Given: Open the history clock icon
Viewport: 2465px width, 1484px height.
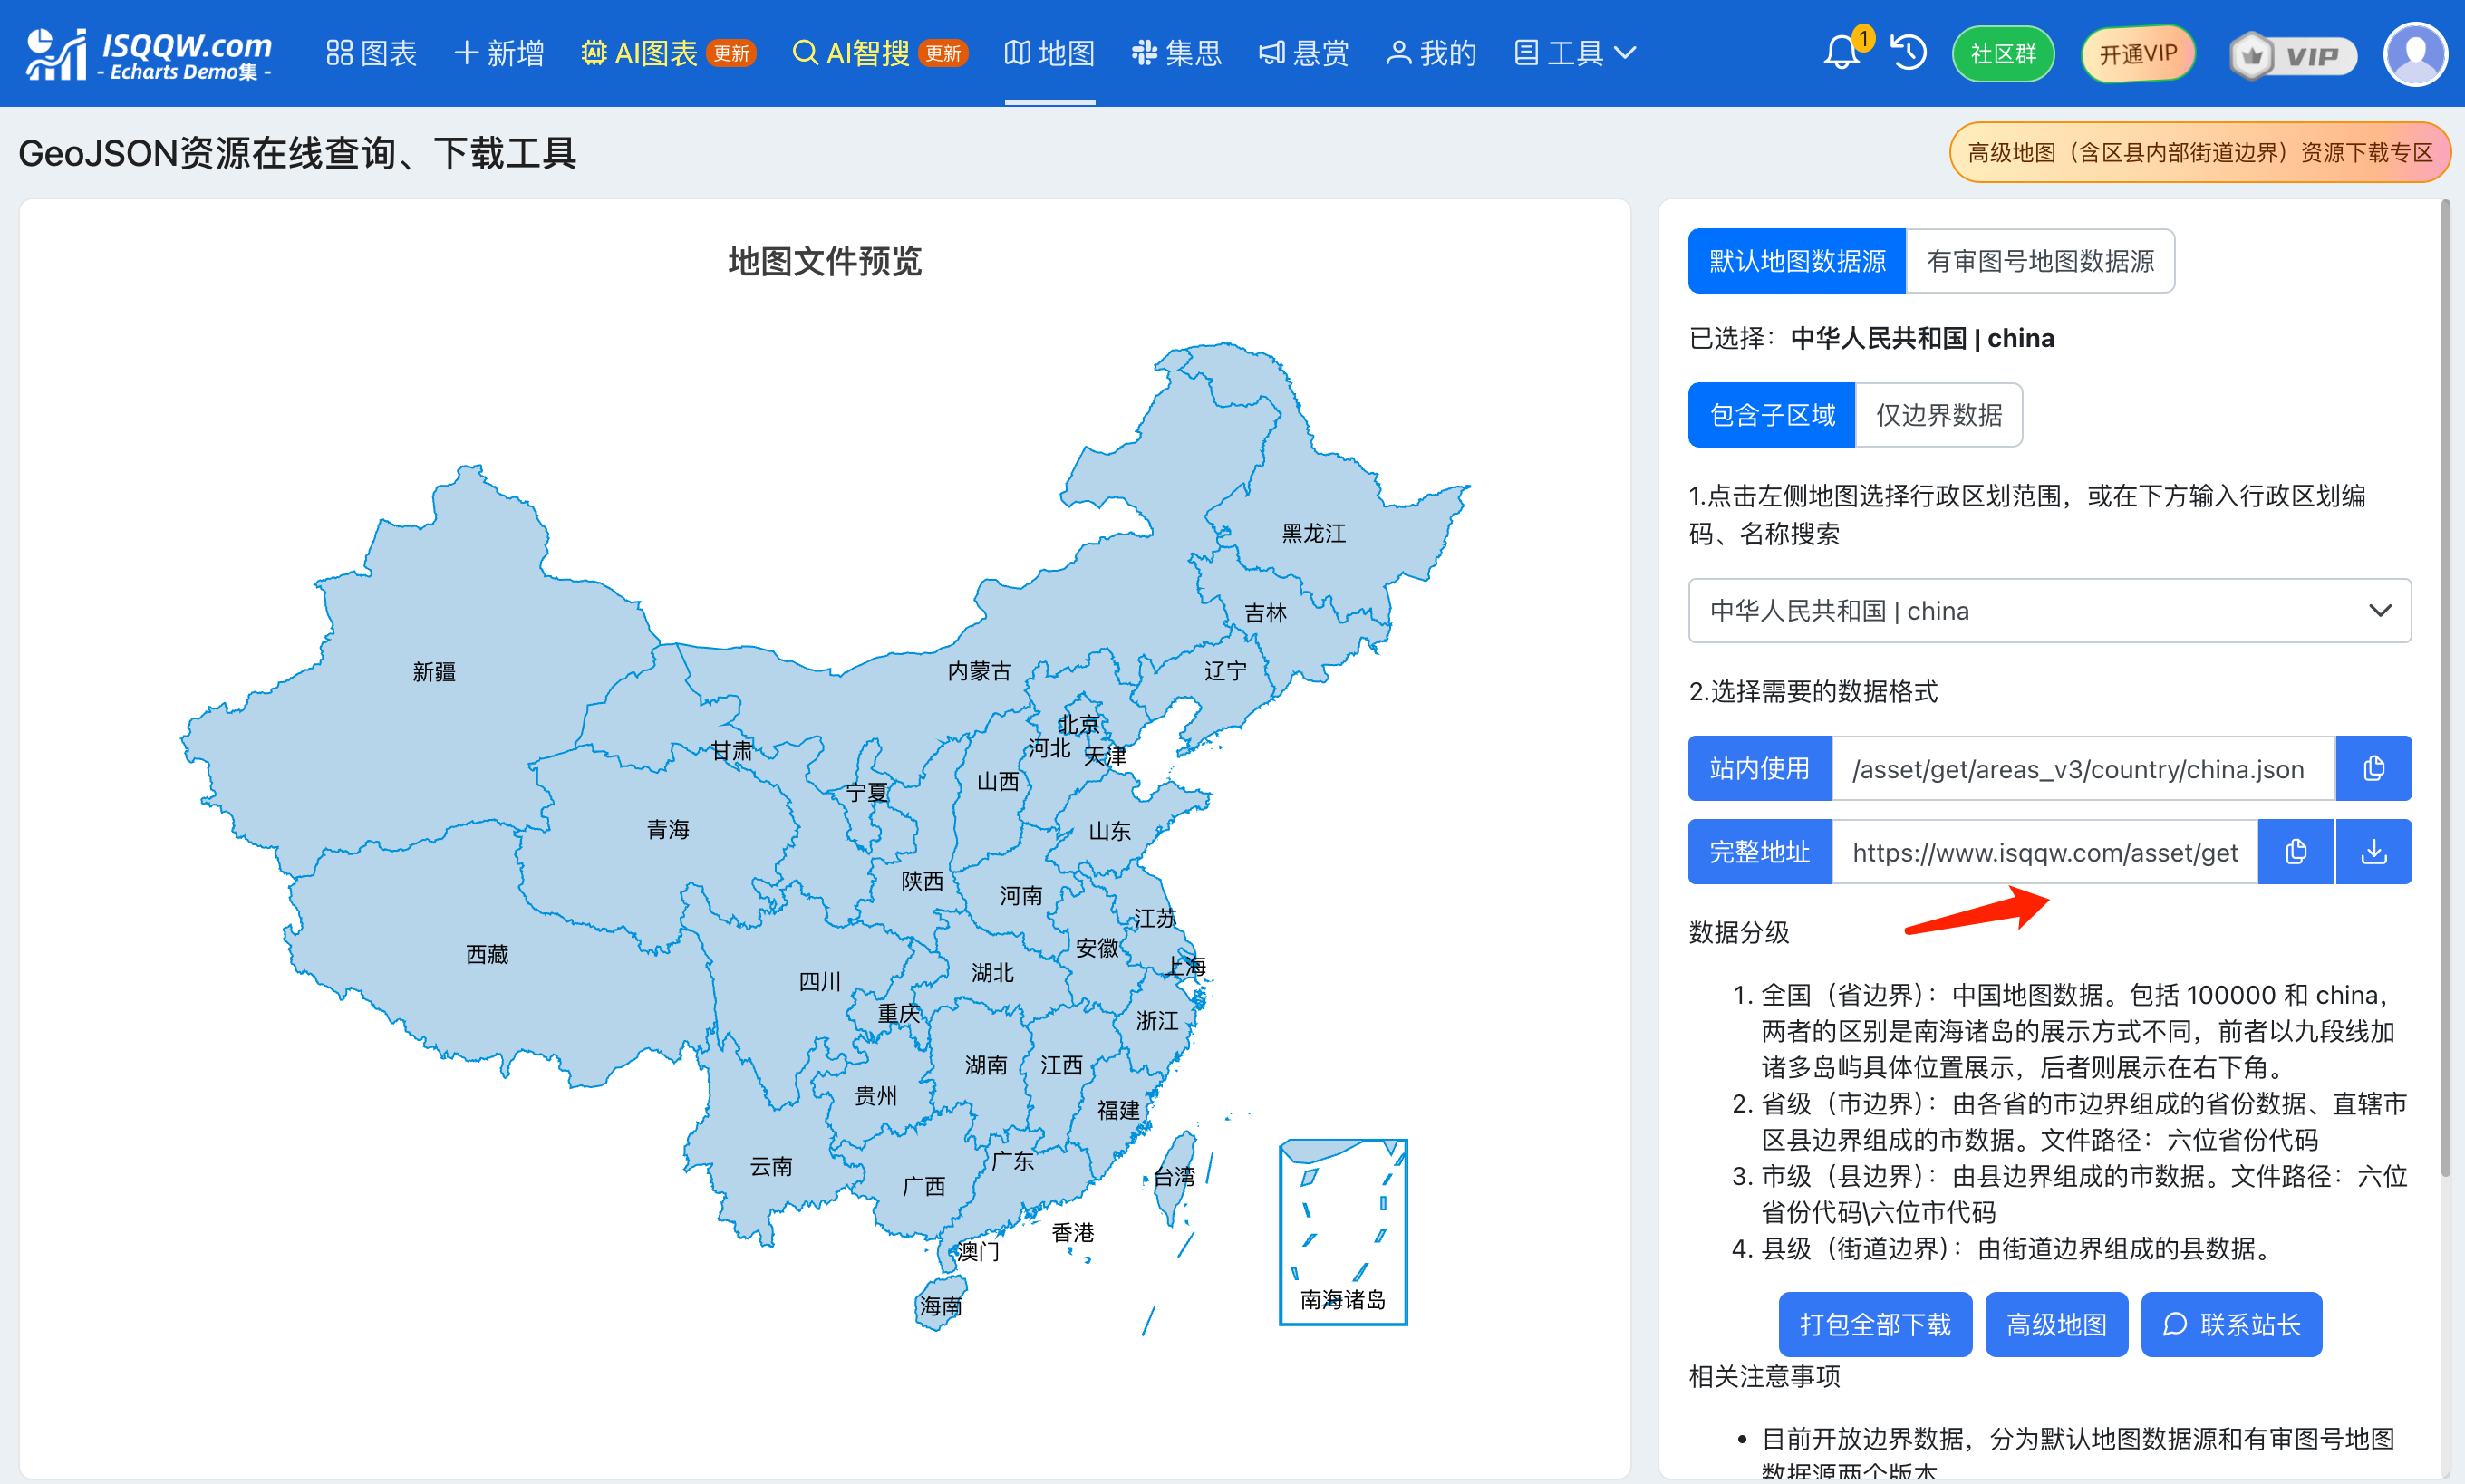Looking at the screenshot, I should coord(1909,52).
